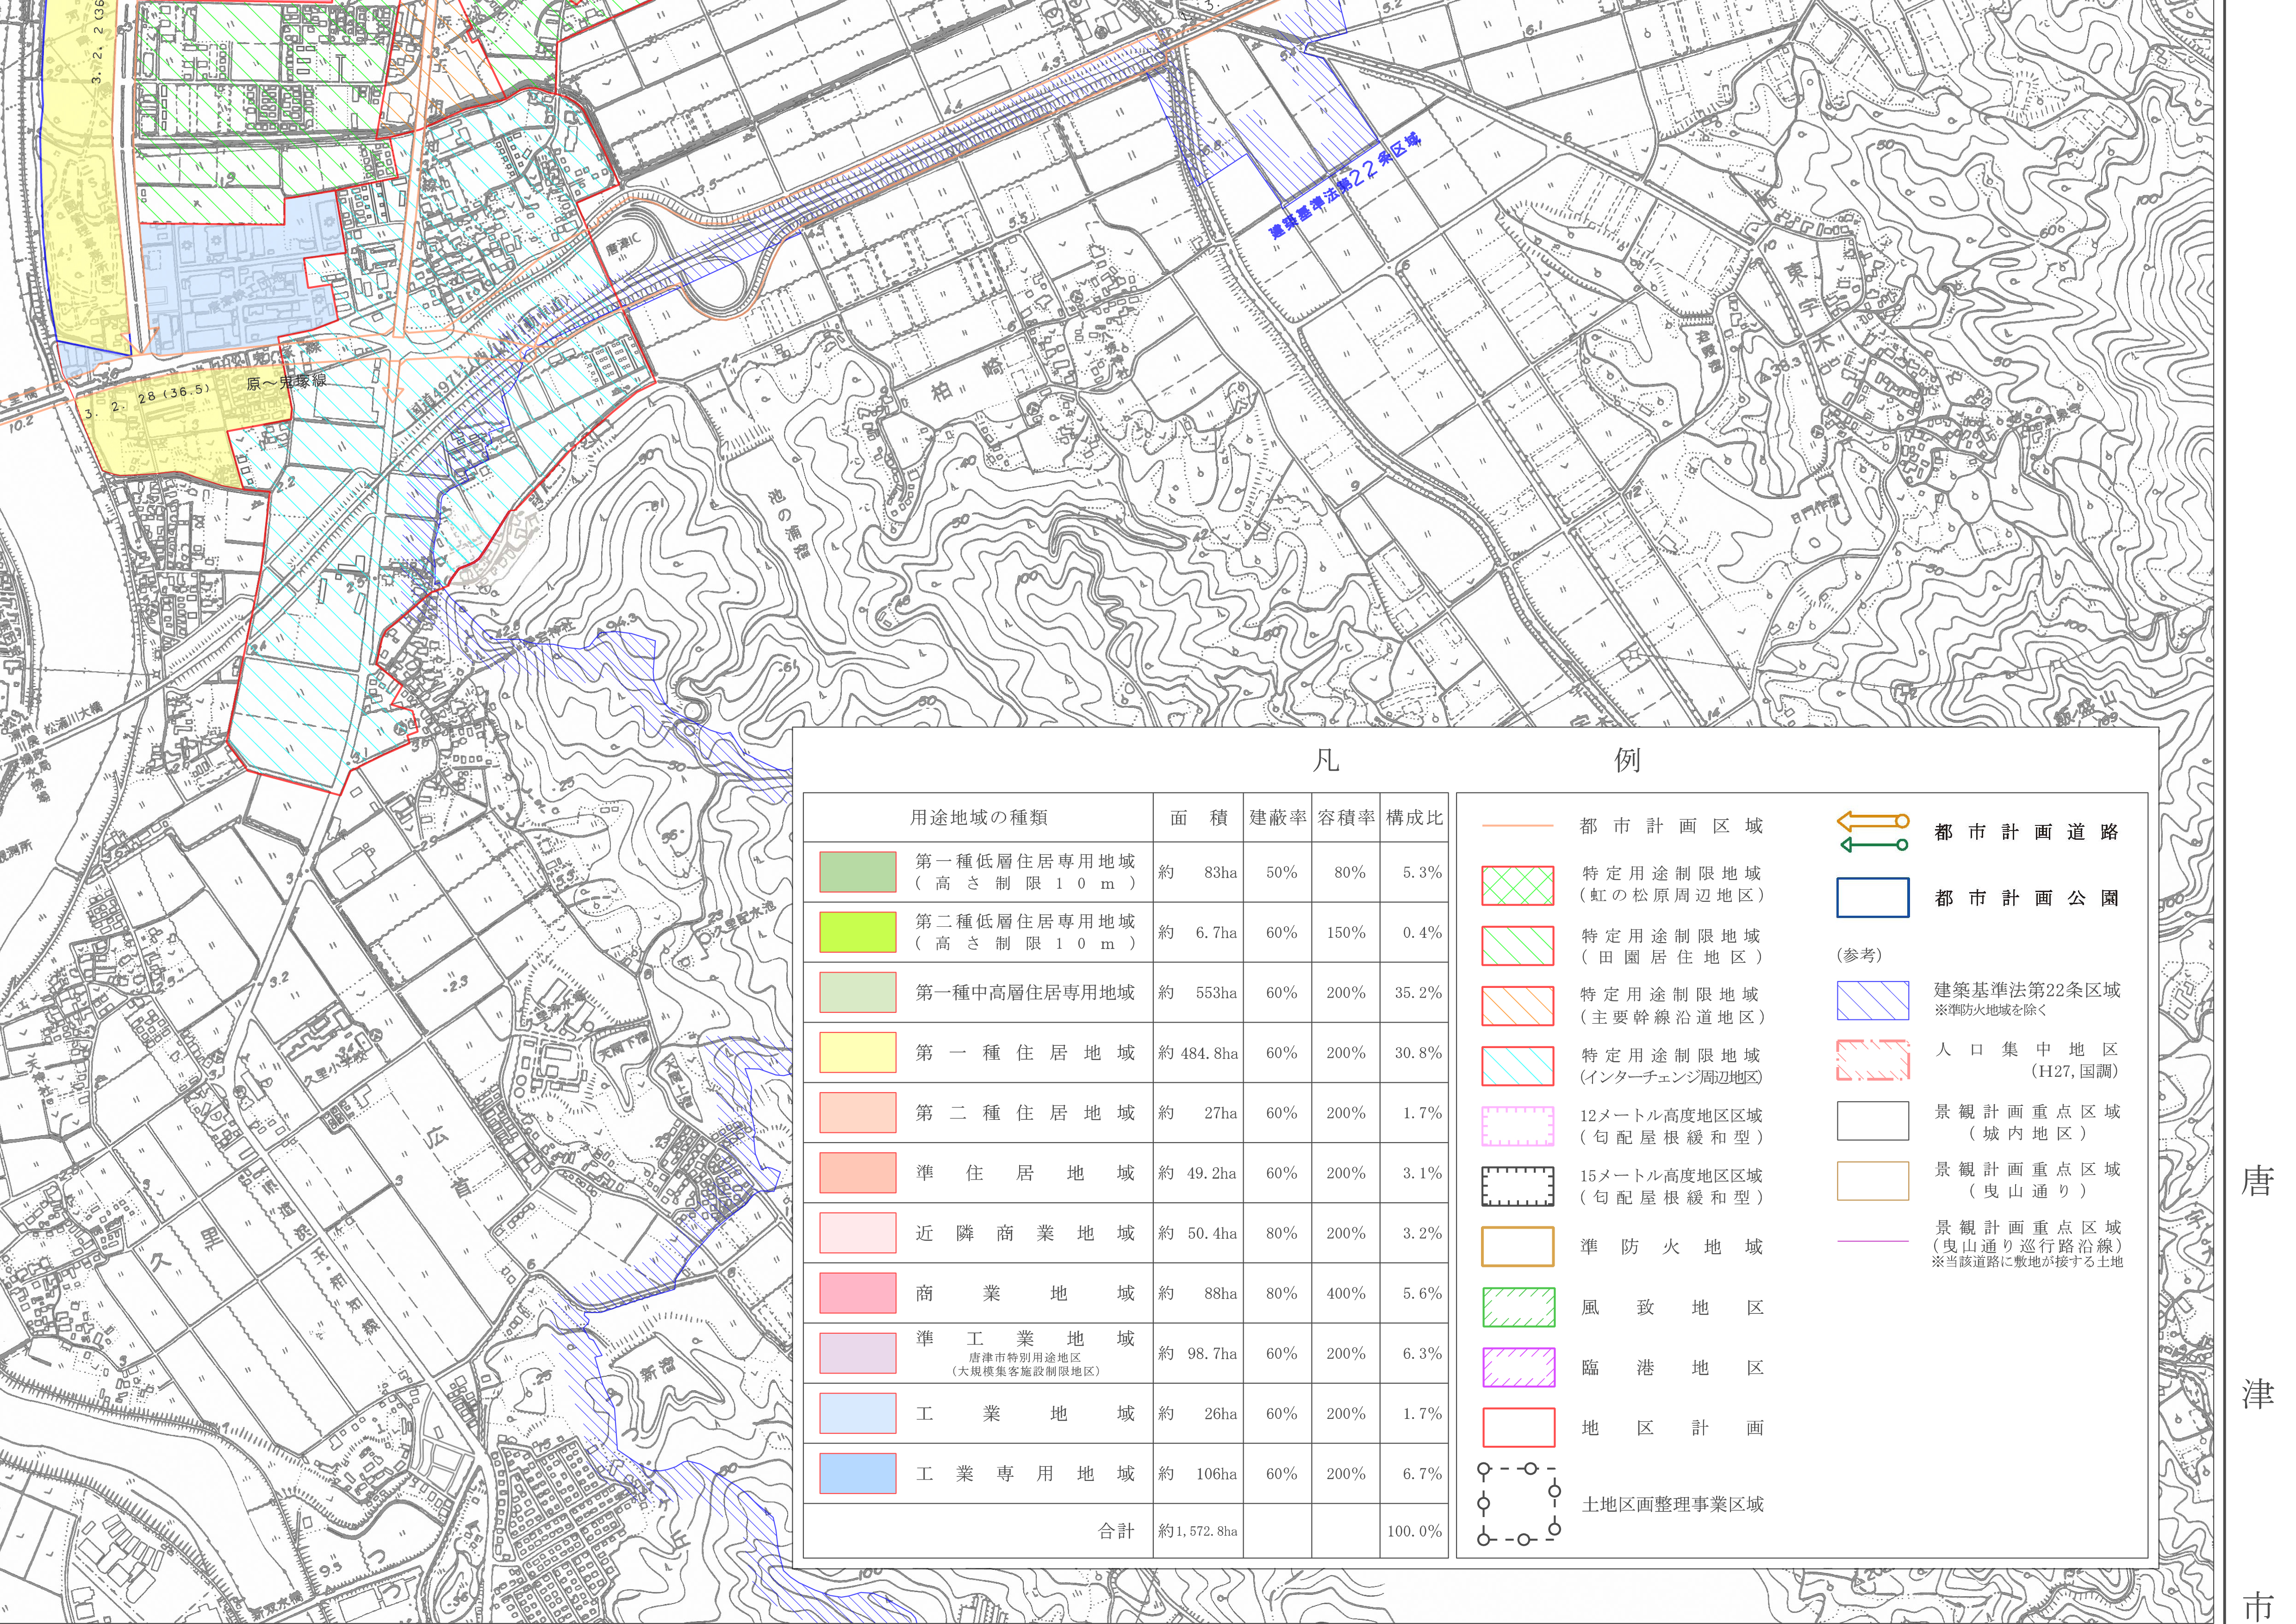This screenshot has width=2296, height=1624.
Task: Click the 第二種住居地域 peach swatch
Action: [x=857, y=1112]
